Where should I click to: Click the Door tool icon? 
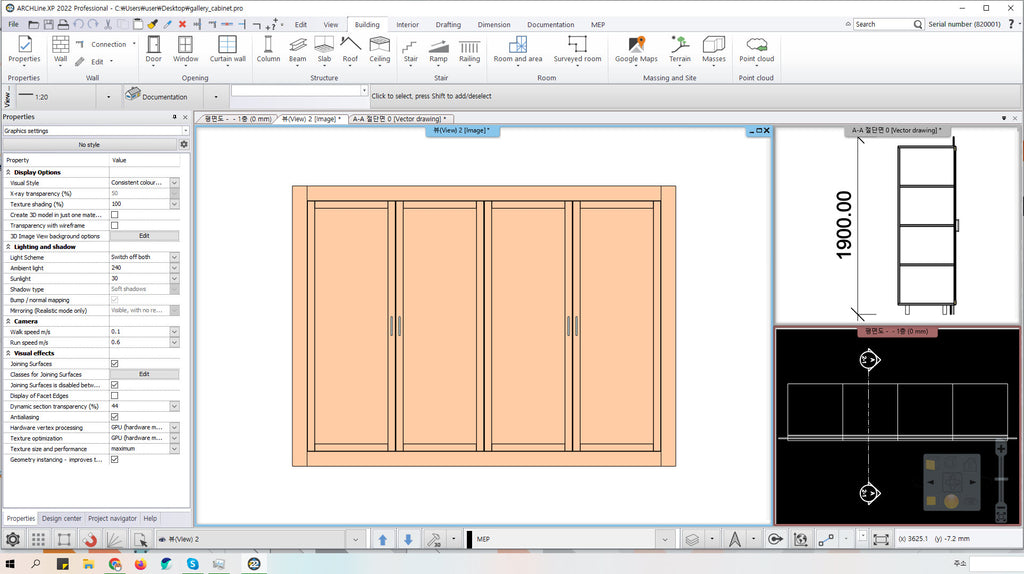154,48
